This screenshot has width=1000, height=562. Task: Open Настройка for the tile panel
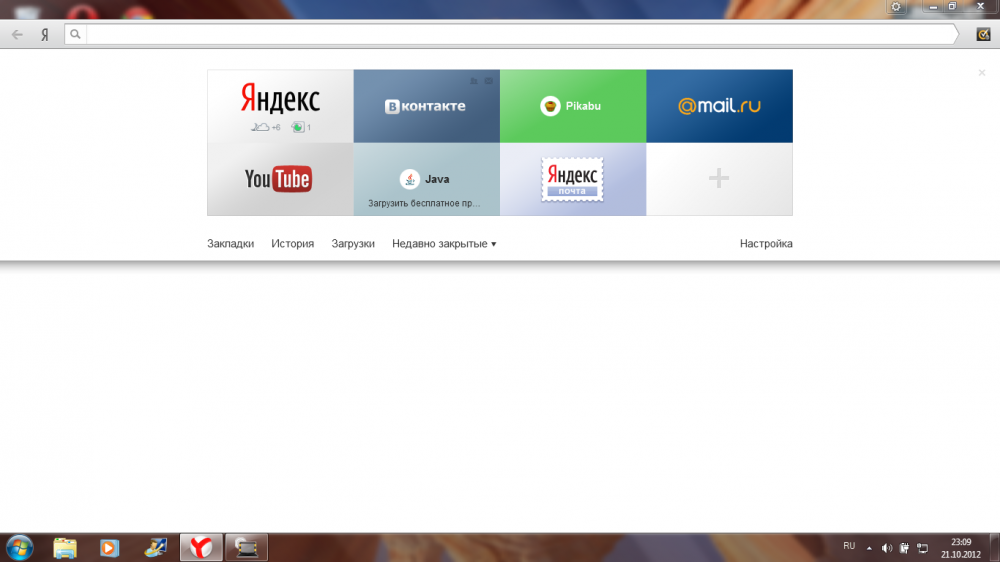pyautogui.click(x=766, y=244)
